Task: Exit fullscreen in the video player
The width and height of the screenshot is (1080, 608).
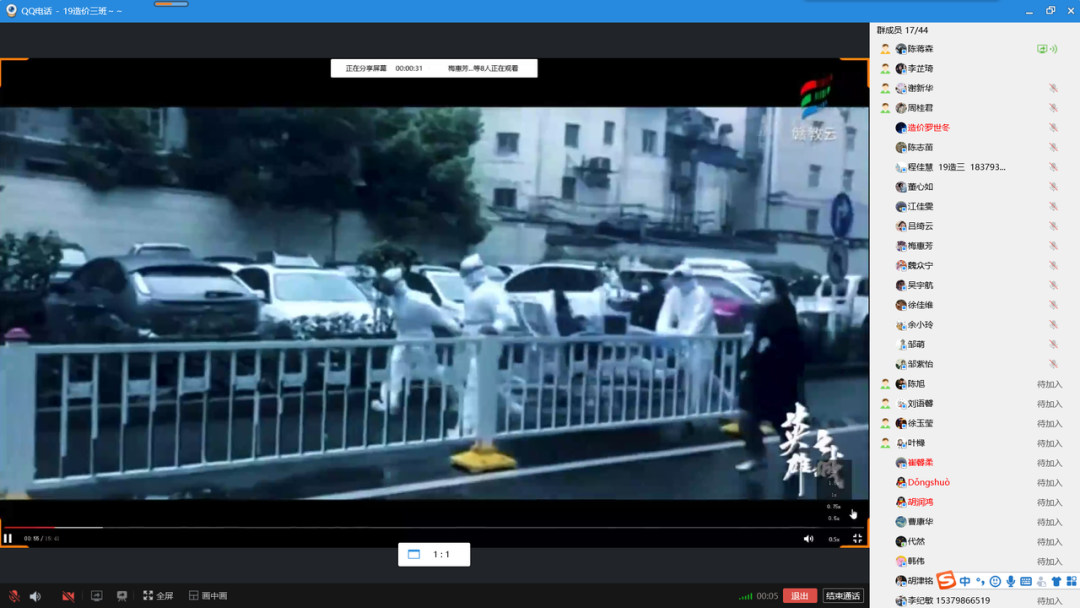Action: click(857, 539)
